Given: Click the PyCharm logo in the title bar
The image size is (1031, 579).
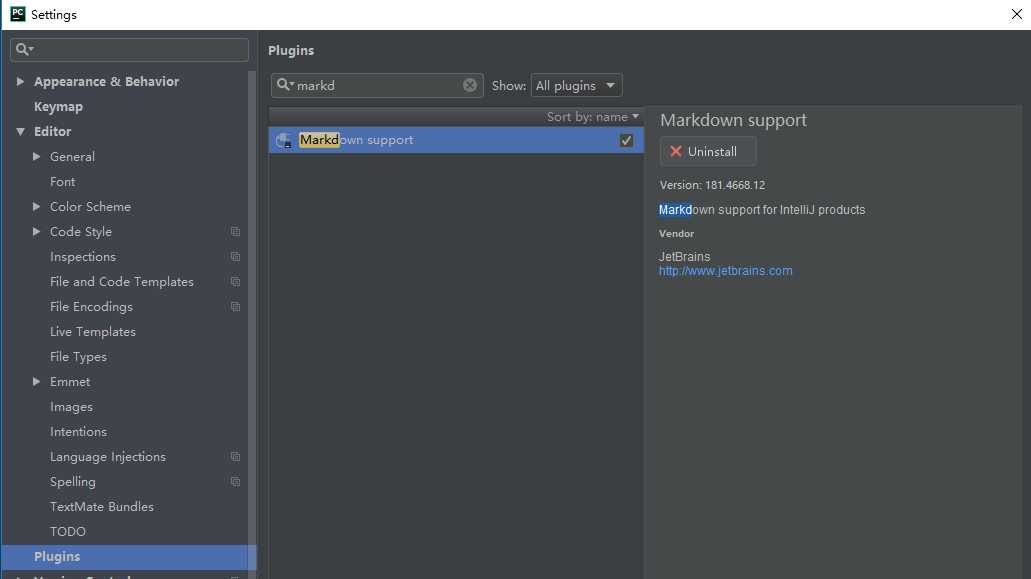Looking at the screenshot, I should [18, 14].
